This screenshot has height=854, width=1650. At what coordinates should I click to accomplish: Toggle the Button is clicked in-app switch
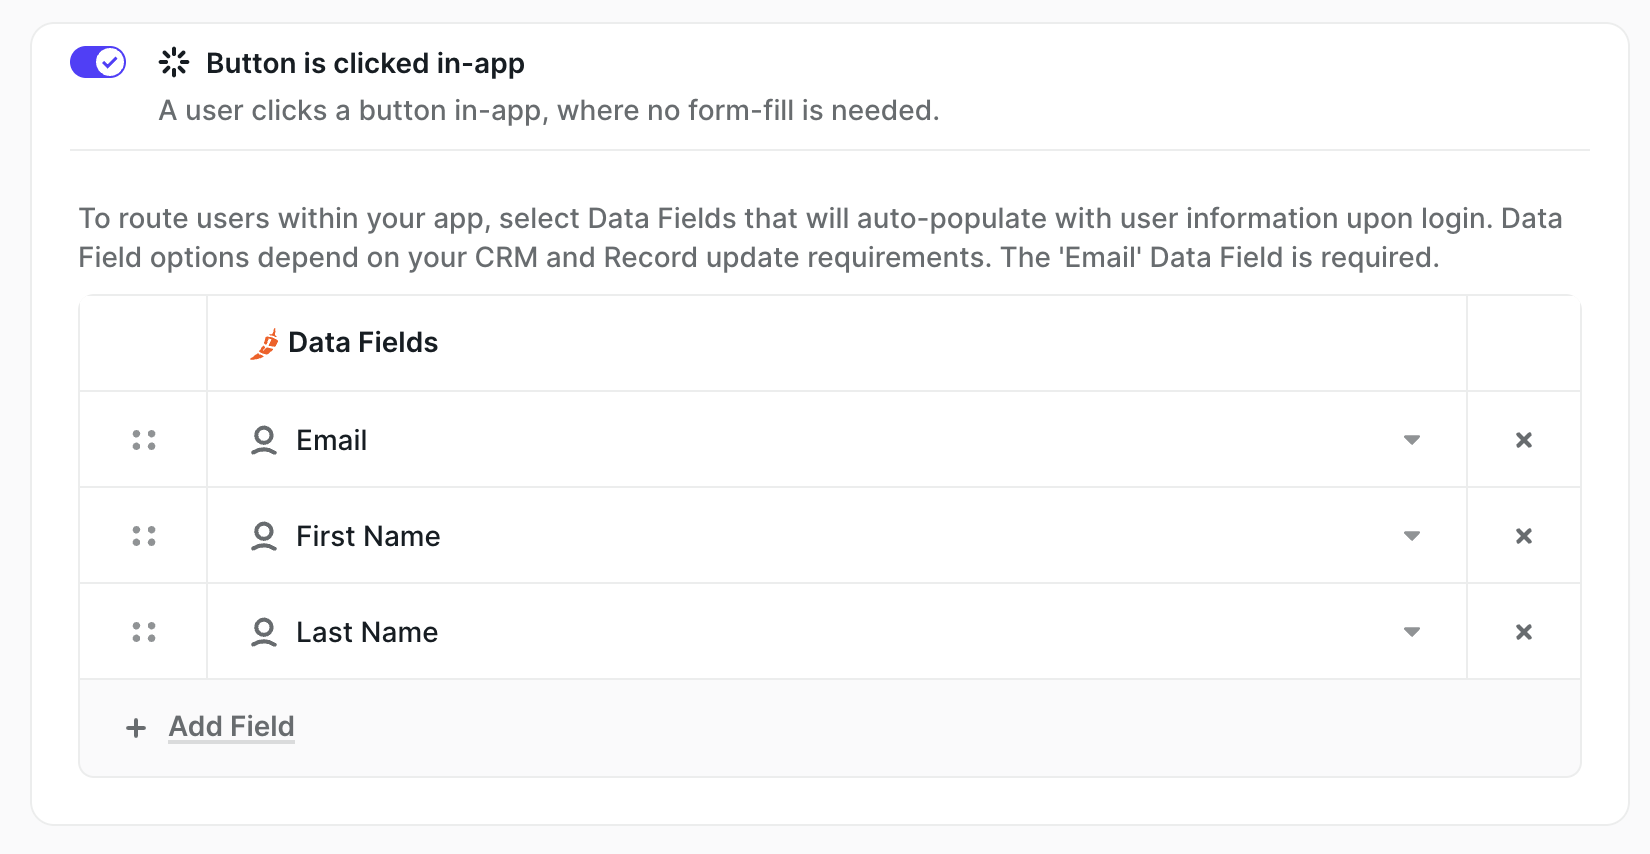pos(98,62)
